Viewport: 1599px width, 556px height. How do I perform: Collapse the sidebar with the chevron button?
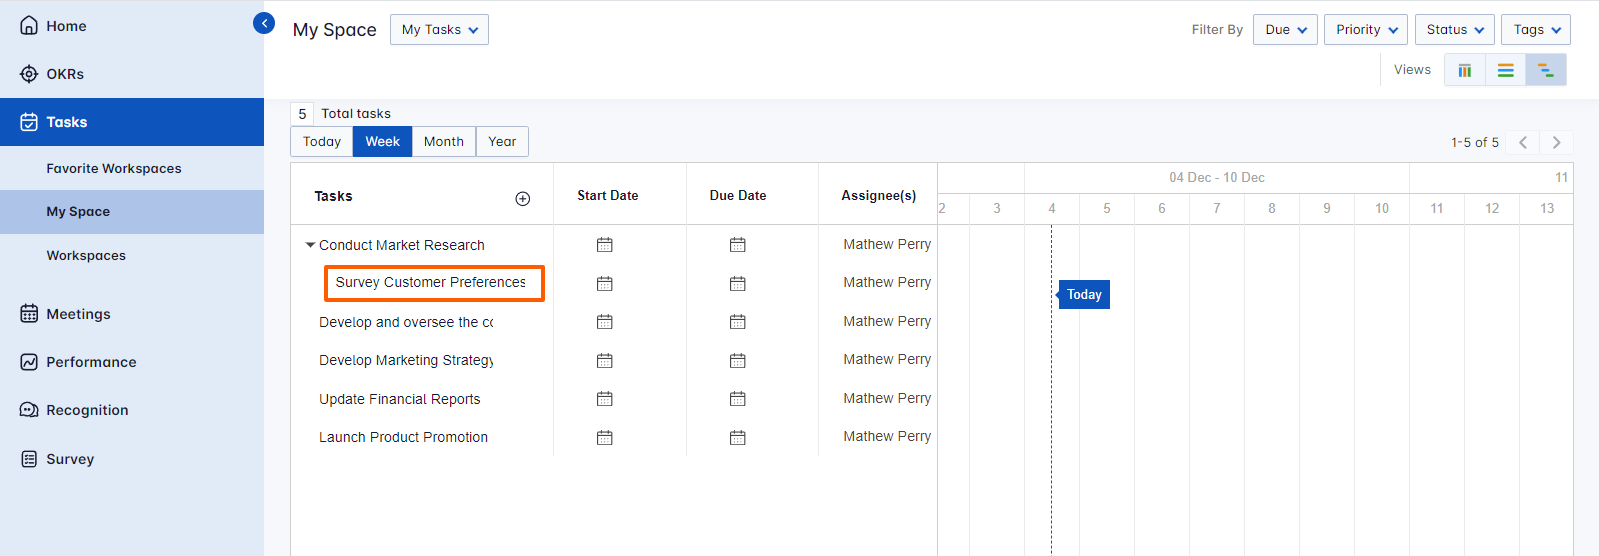pyautogui.click(x=264, y=23)
